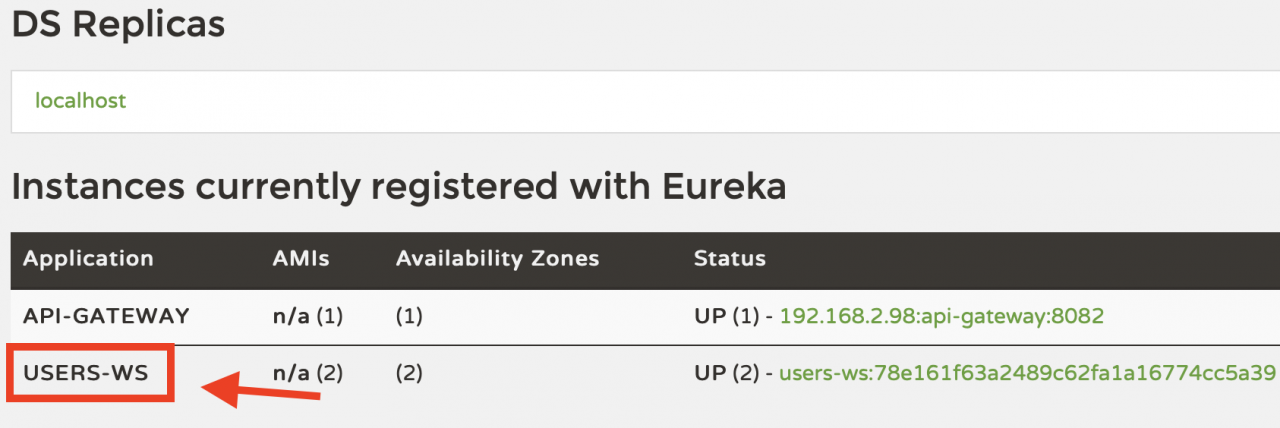Click the UP (1) status text
This screenshot has height=428, width=1280.
pyautogui.click(x=727, y=317)
